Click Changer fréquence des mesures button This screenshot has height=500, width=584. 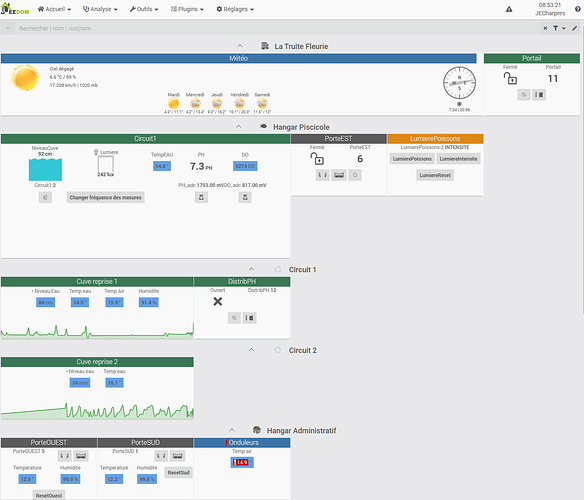click(x=105, y=197)
